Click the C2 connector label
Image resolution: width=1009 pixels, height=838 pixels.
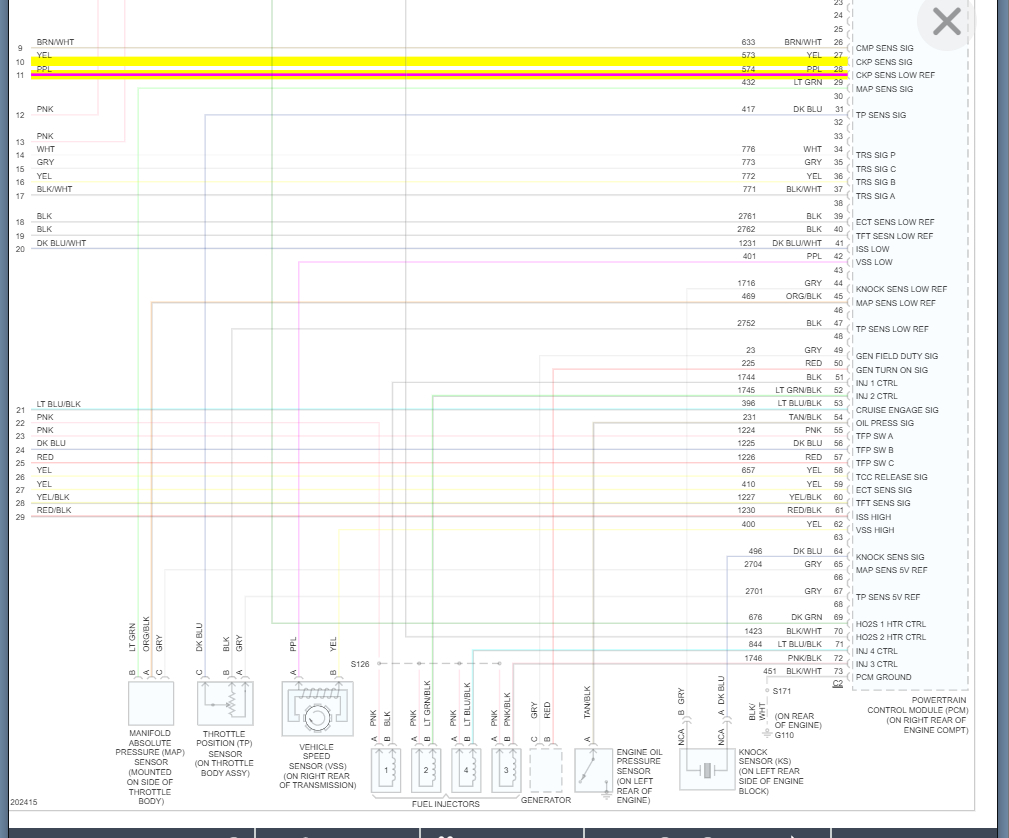coord(837,684)
